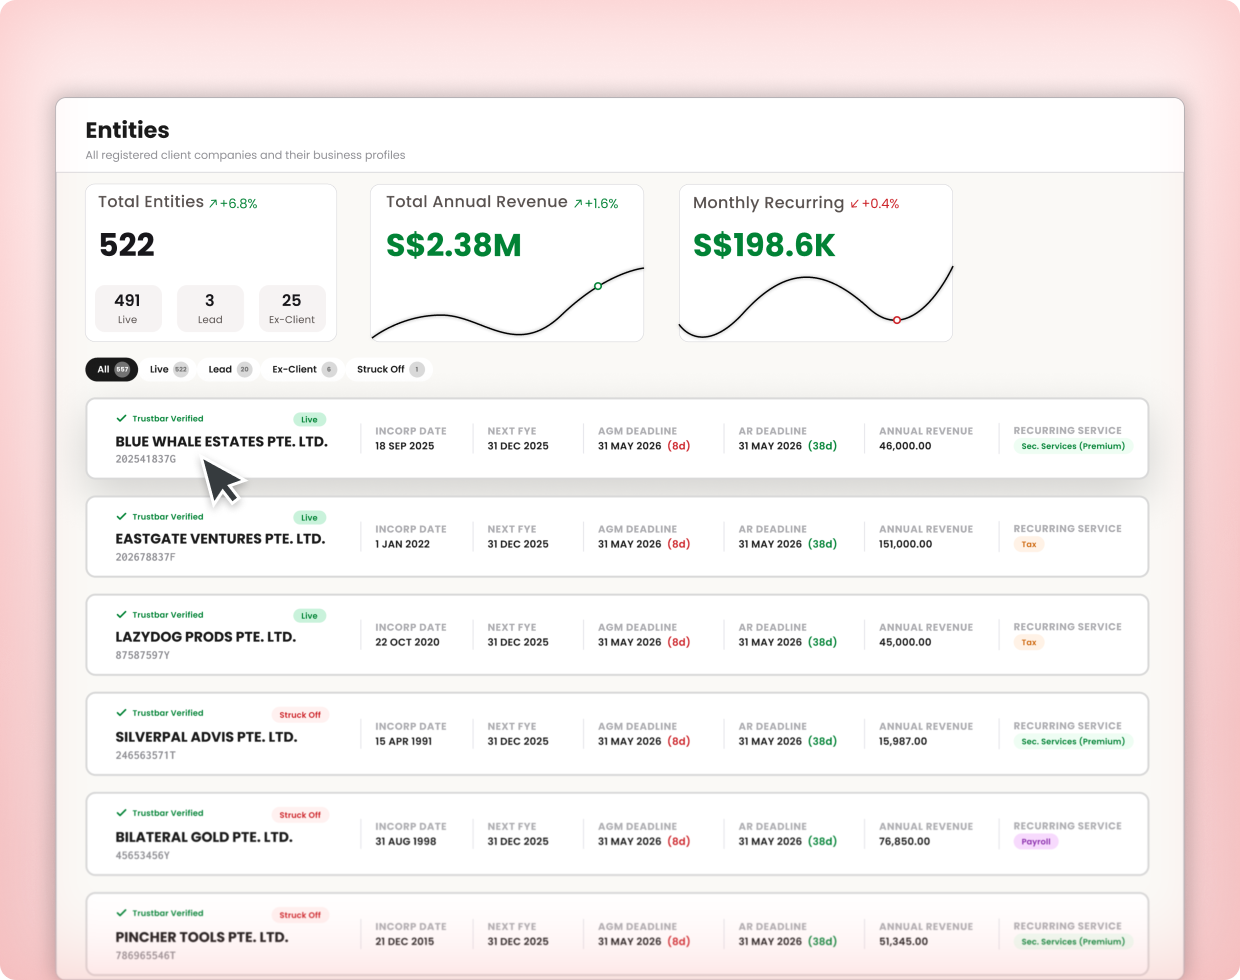1240x980 pixels.
Task: Click registration number 202541837G
Action: click(x=146, y=459)
